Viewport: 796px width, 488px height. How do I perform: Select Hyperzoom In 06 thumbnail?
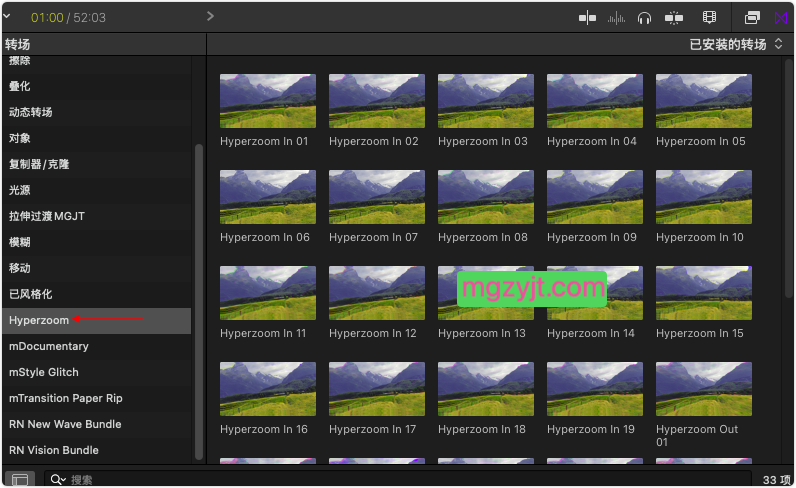268,197
